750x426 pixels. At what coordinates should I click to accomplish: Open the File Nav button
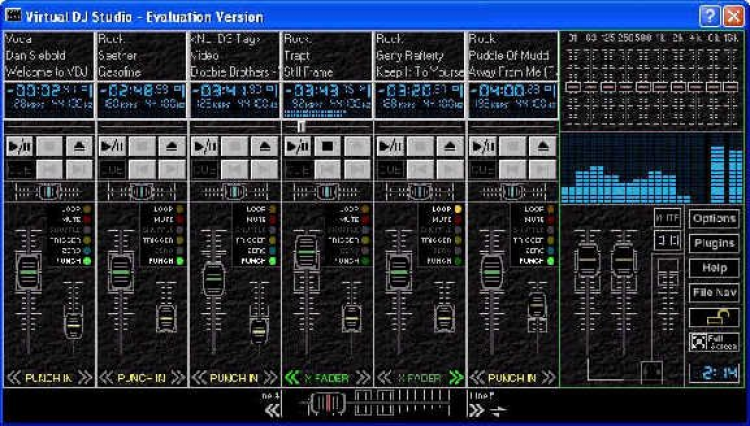click(714, 293)
